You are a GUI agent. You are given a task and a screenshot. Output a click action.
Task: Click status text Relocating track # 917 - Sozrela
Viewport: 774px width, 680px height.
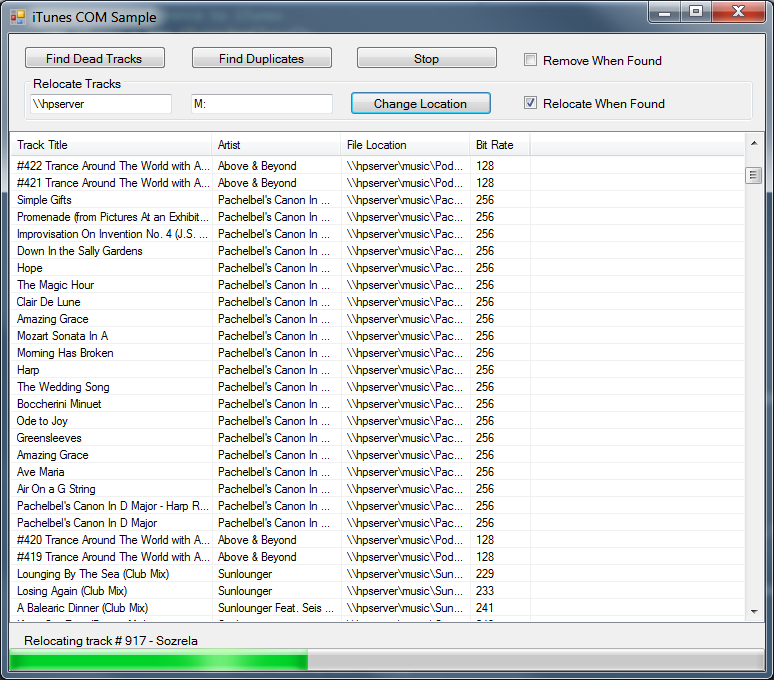pyautogui.click(x=111, y=641)
